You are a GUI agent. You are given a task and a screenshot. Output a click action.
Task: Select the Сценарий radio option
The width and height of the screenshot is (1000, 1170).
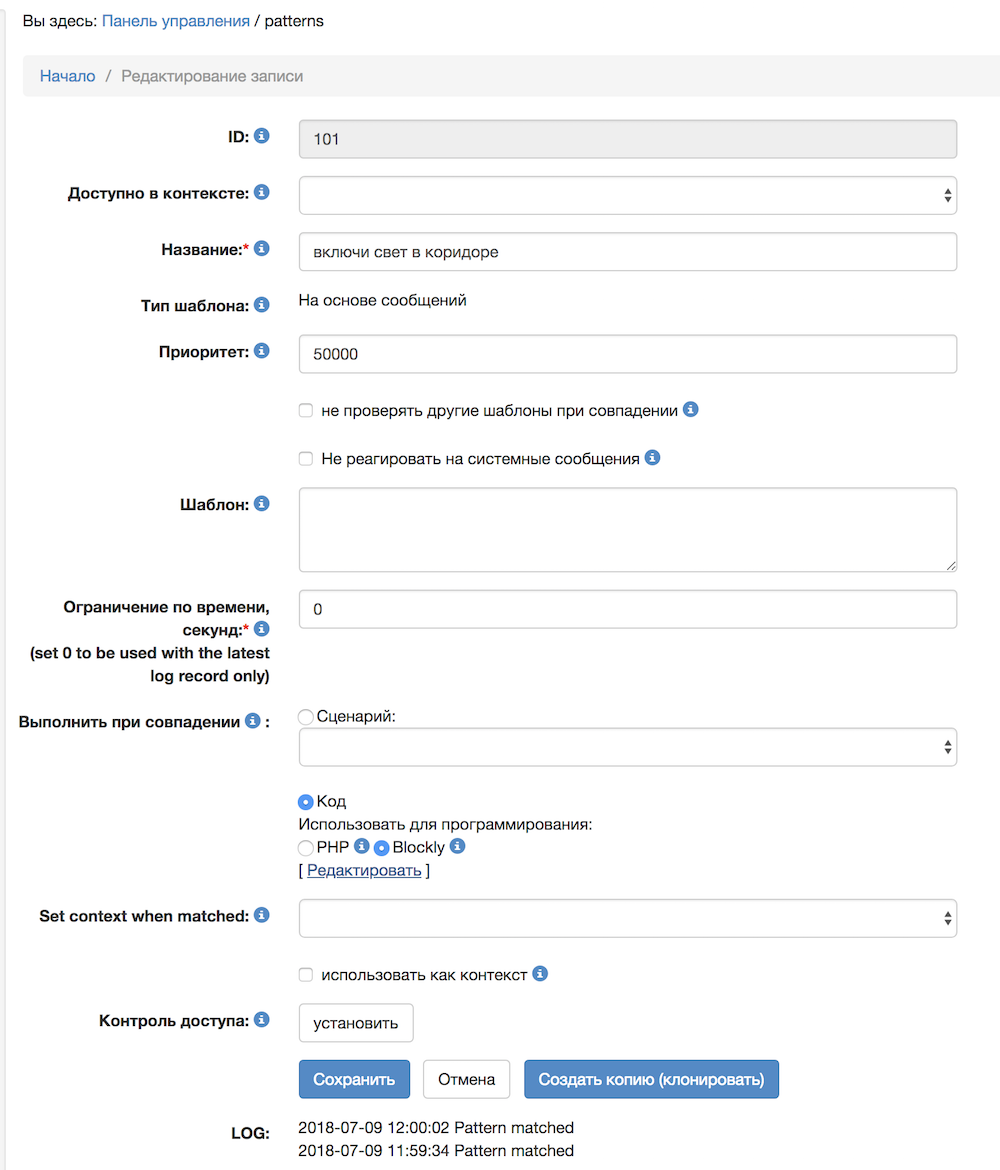coord(305,716)
